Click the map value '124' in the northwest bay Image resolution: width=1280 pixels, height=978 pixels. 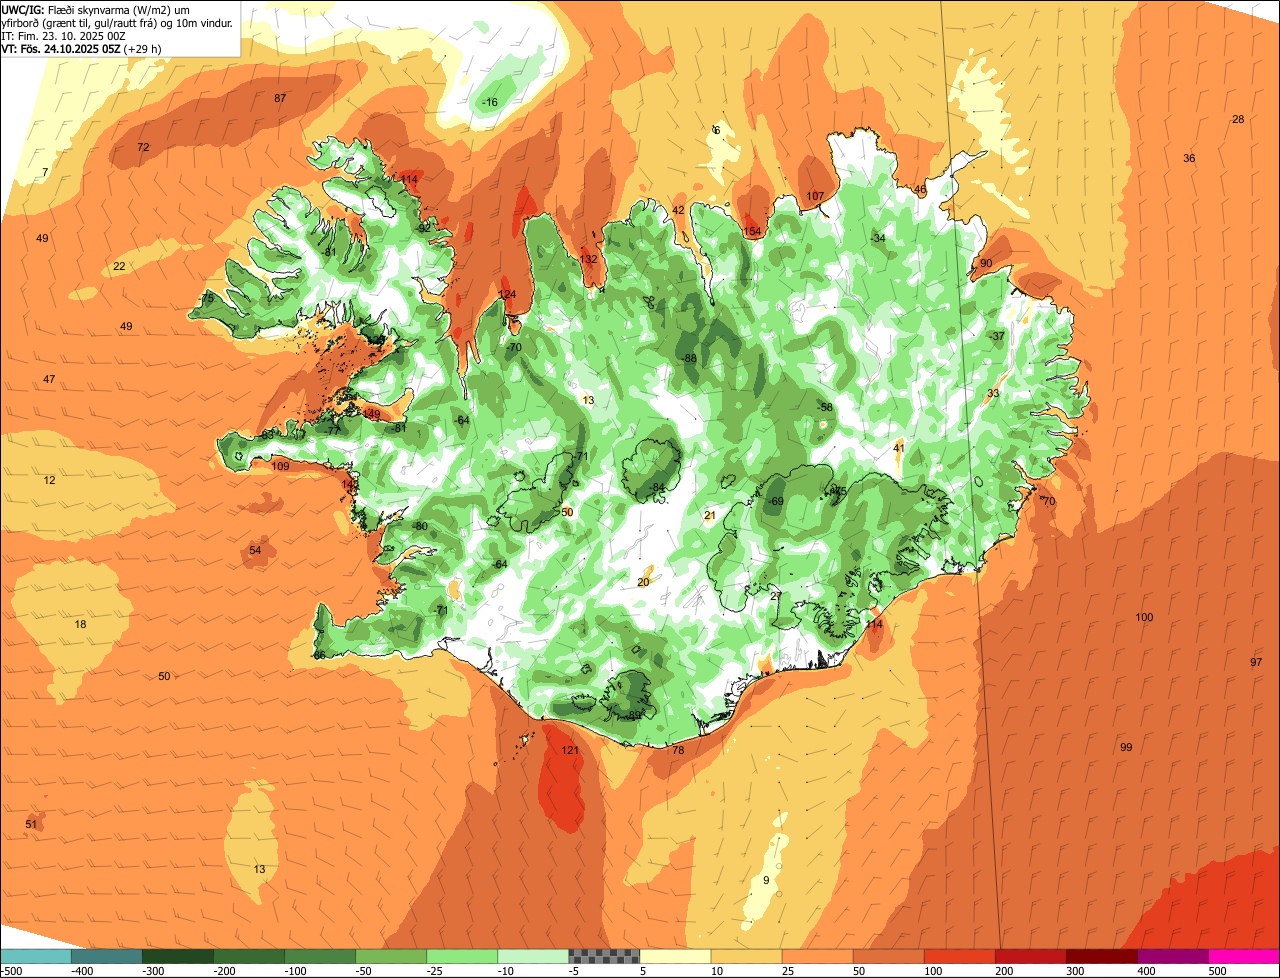coord(508,293)
